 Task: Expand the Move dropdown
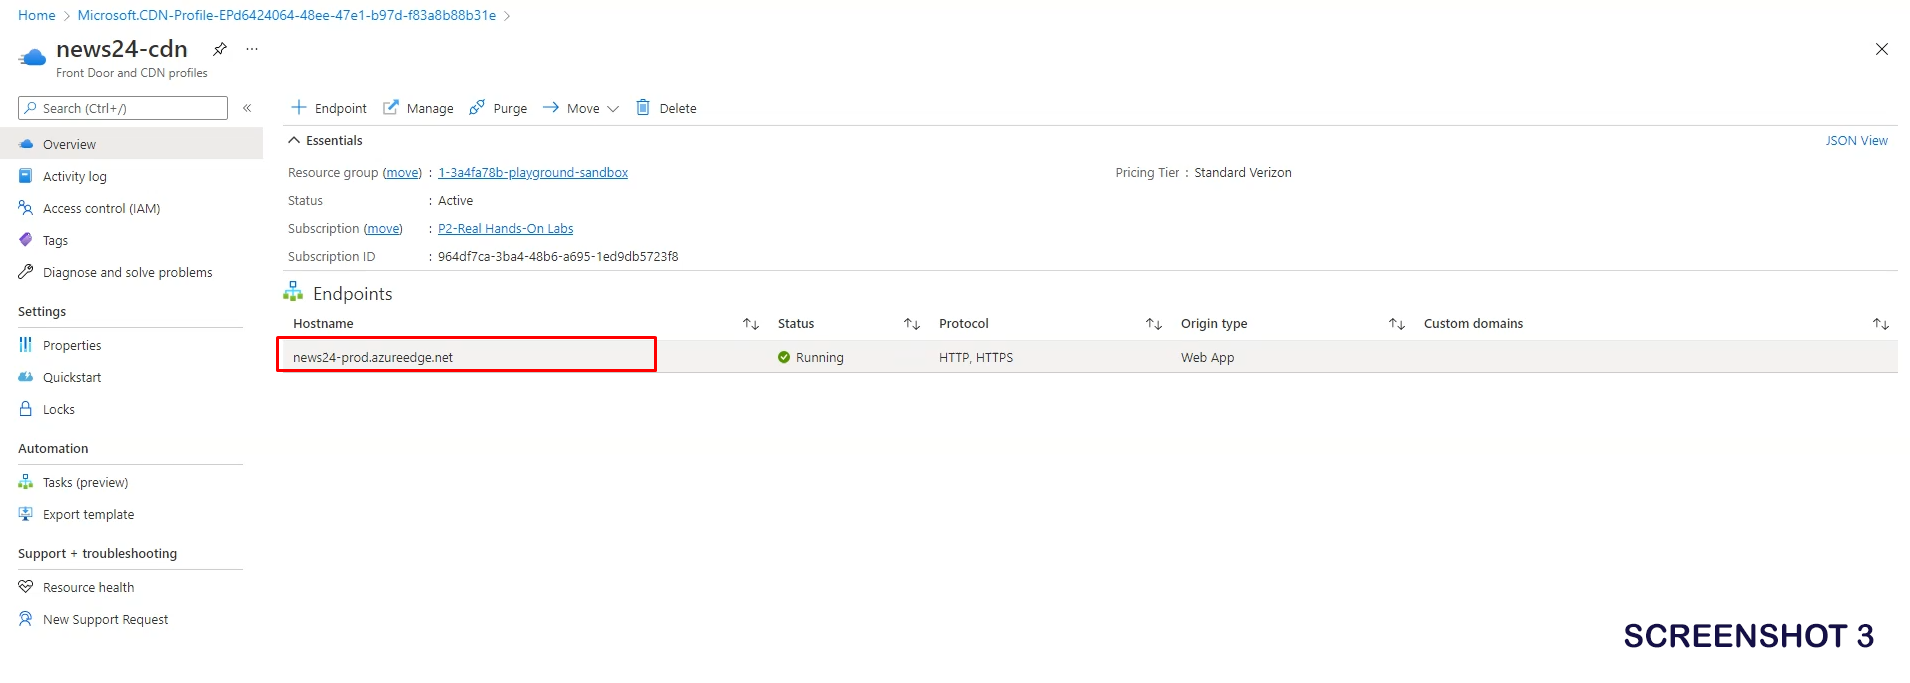click(x=613, y=109)
